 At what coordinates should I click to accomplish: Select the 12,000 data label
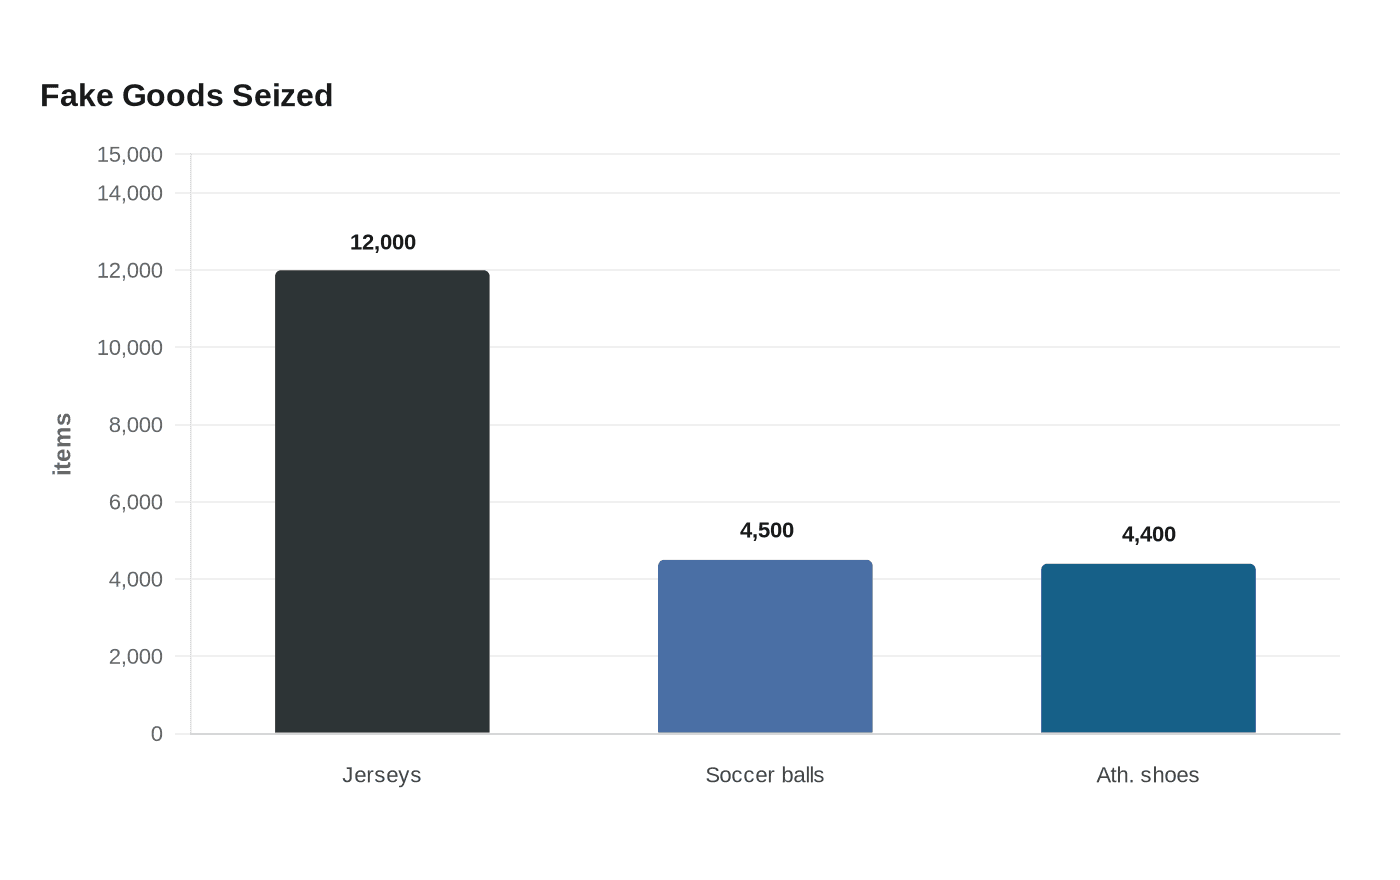click(x=383, y=243)
